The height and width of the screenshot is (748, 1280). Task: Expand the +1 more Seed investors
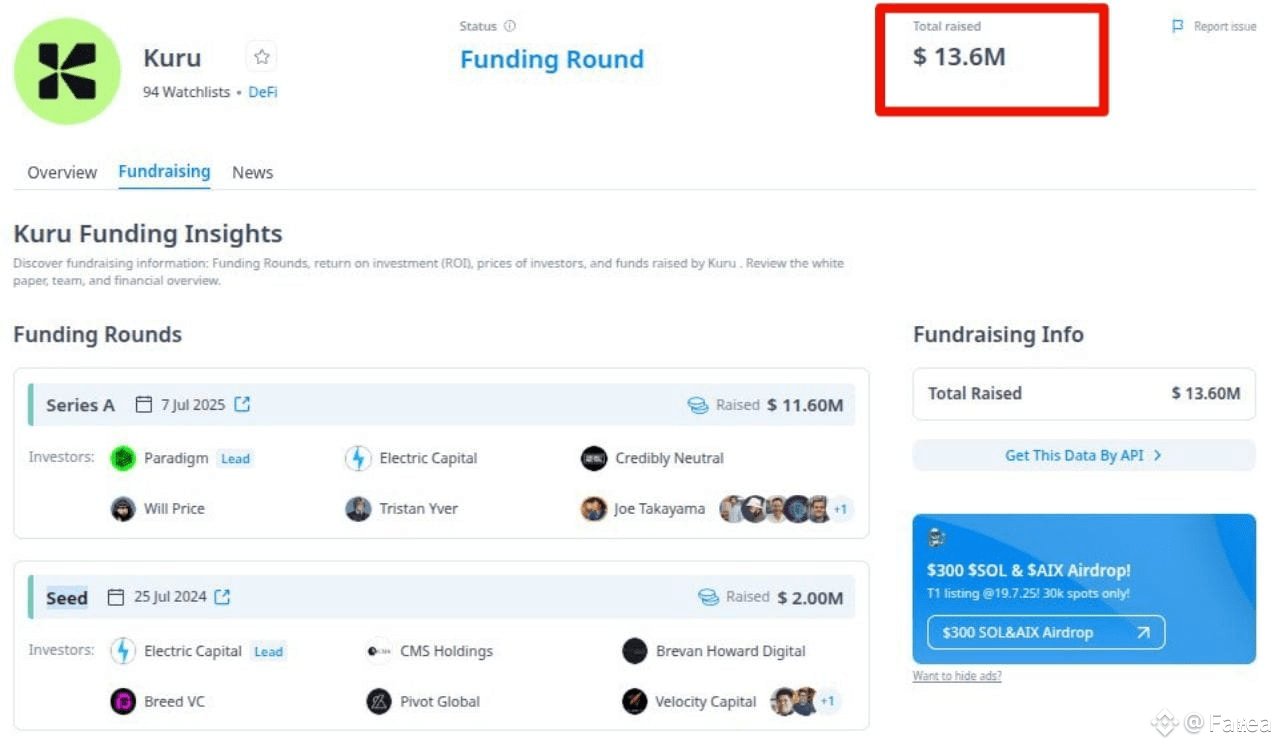click(x=827, y=701)
